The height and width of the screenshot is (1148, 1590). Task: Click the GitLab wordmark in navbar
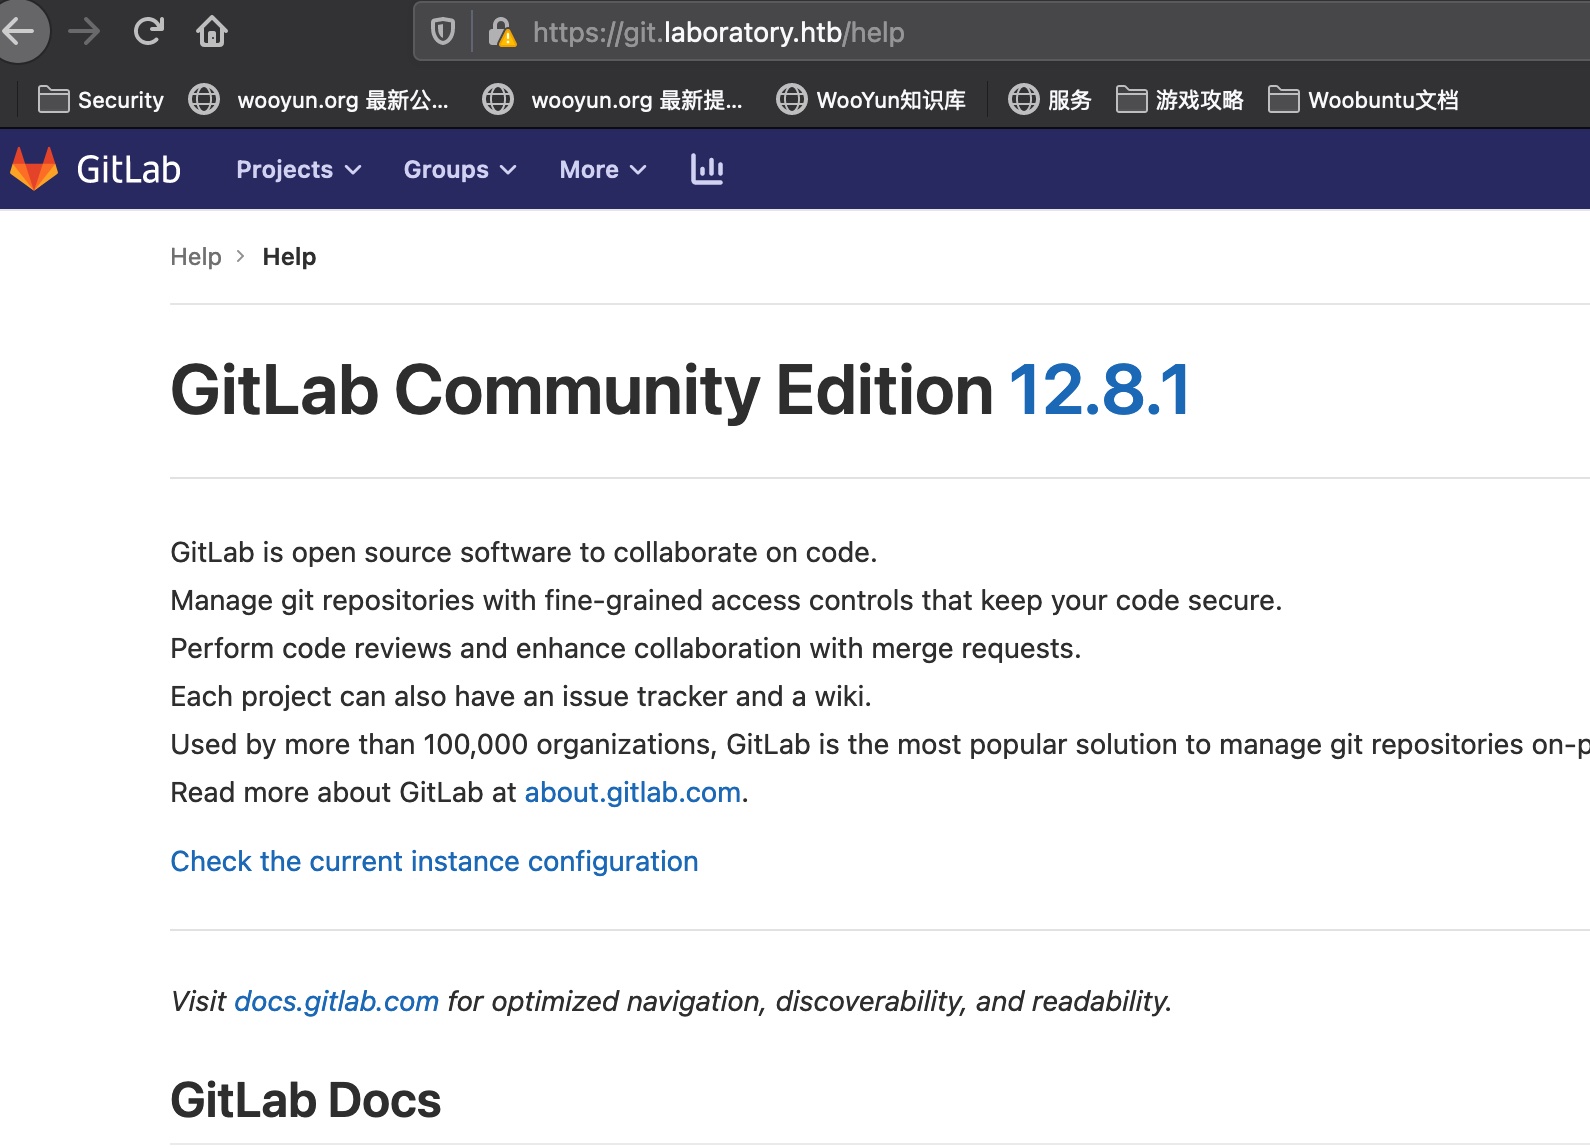[x=129, y=170]
